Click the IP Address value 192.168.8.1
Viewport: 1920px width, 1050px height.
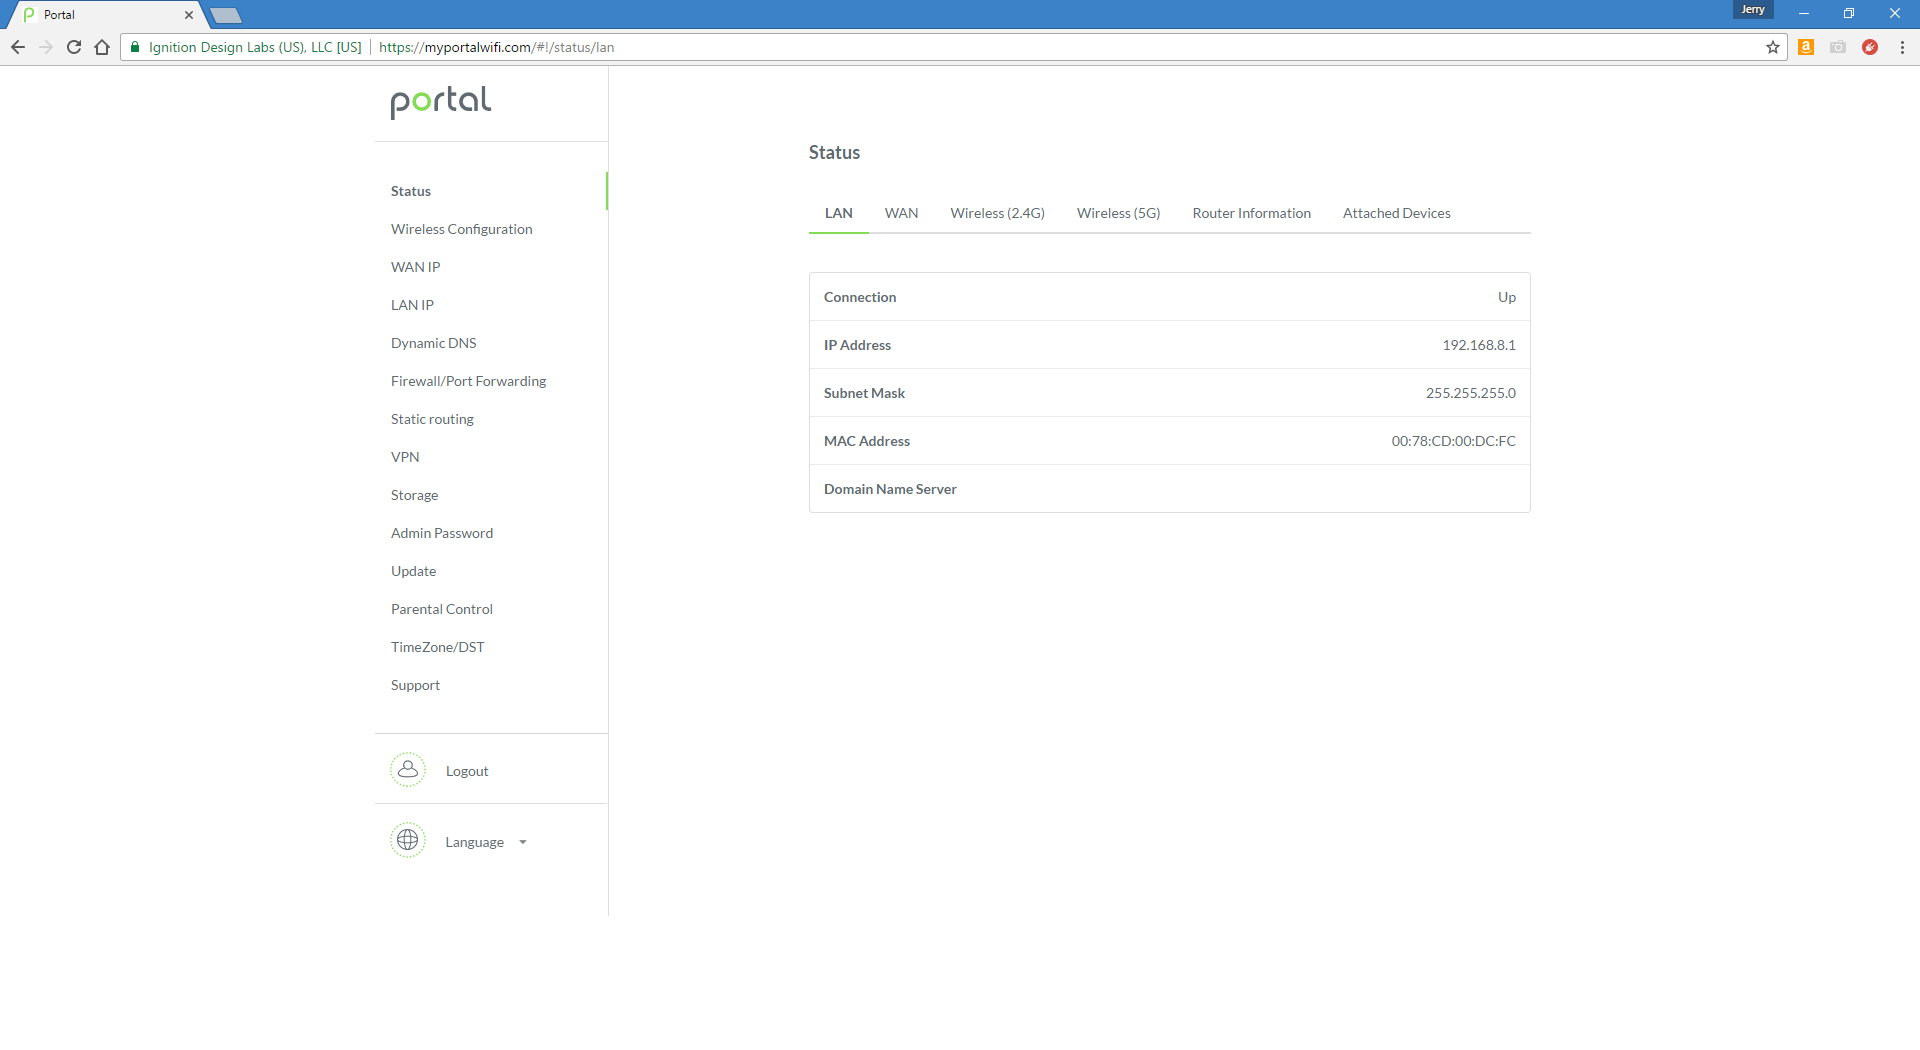(x=1479, y=345)
